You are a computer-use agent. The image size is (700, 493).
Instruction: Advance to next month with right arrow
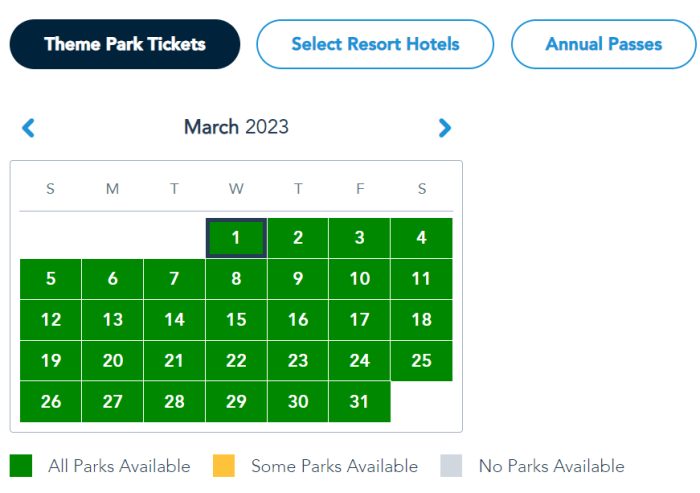coord(445,128)
